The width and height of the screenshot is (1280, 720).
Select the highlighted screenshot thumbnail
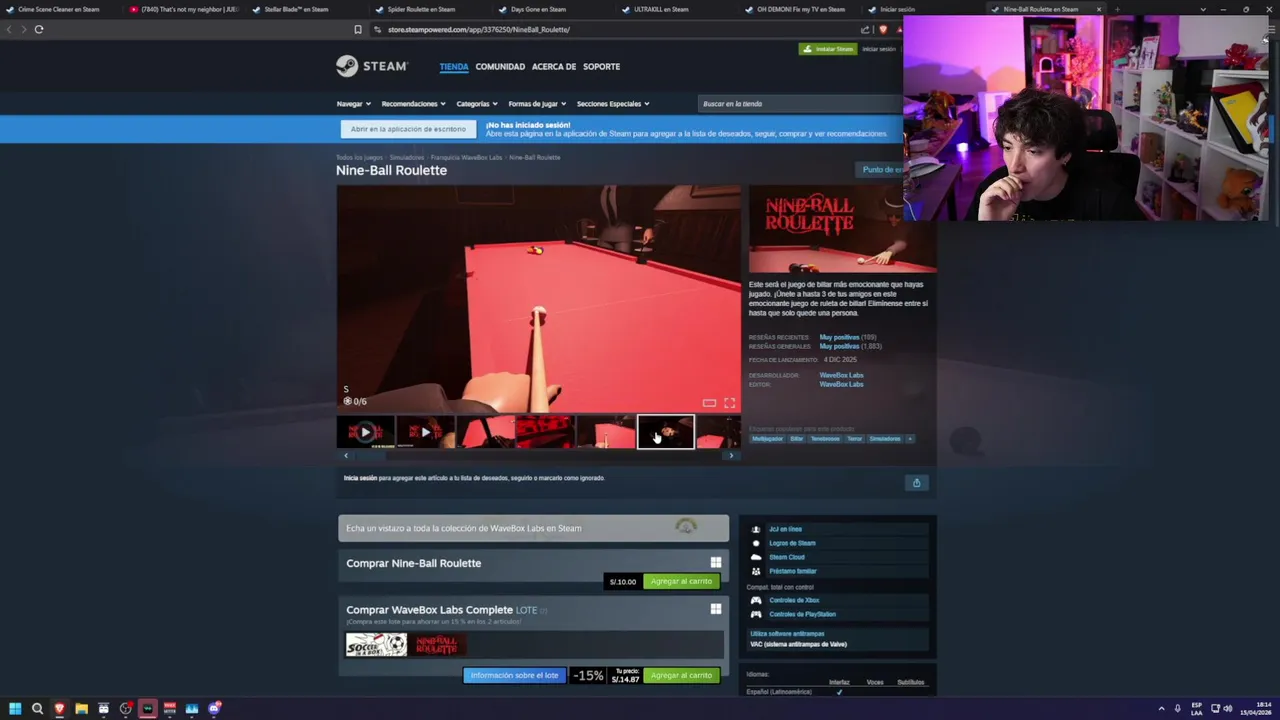click(665, 432)
